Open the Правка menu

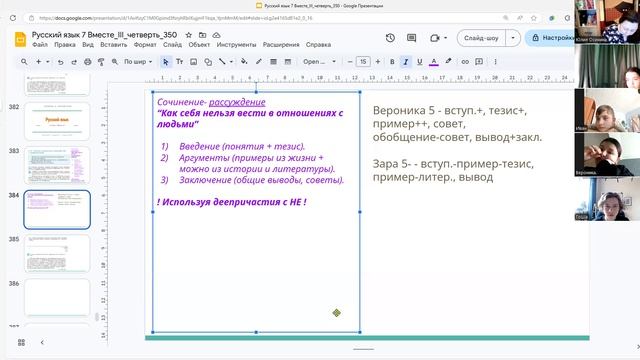pyautogui.click(x=65, y=44)
